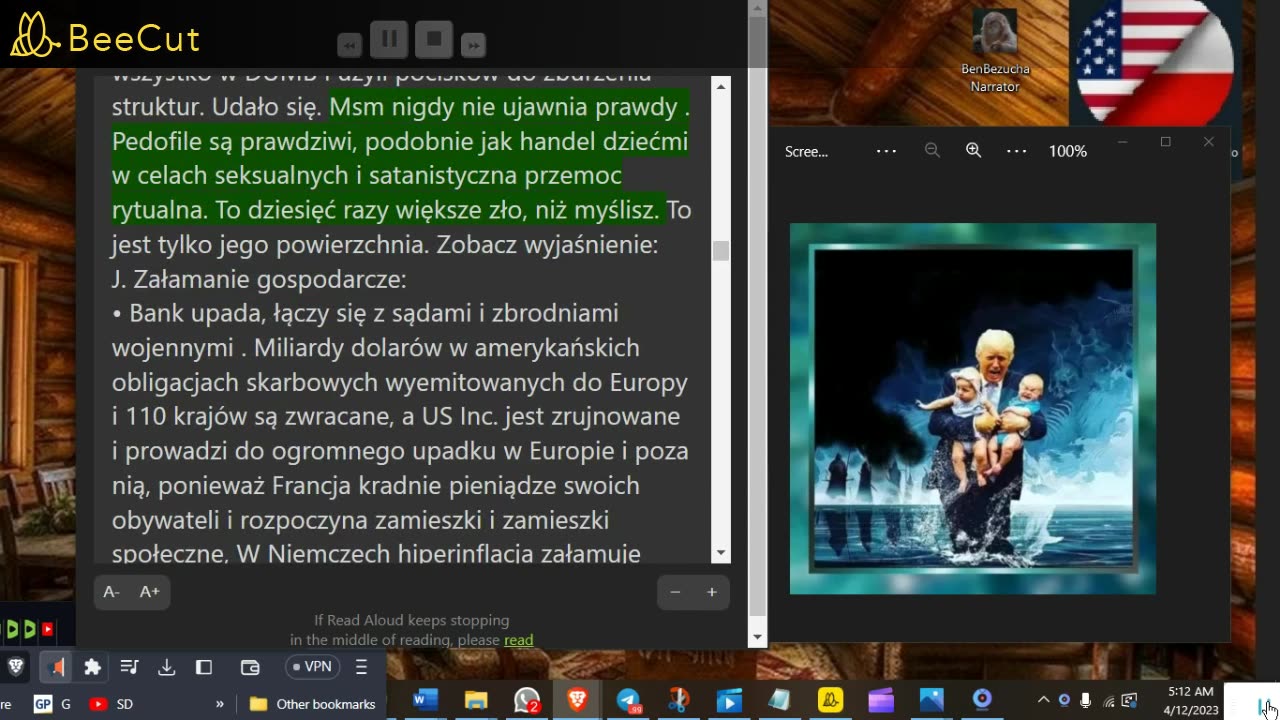Open the SD YouTube bookmark
This screenshot has width=1280, height=720.
[x=111, y=704]
